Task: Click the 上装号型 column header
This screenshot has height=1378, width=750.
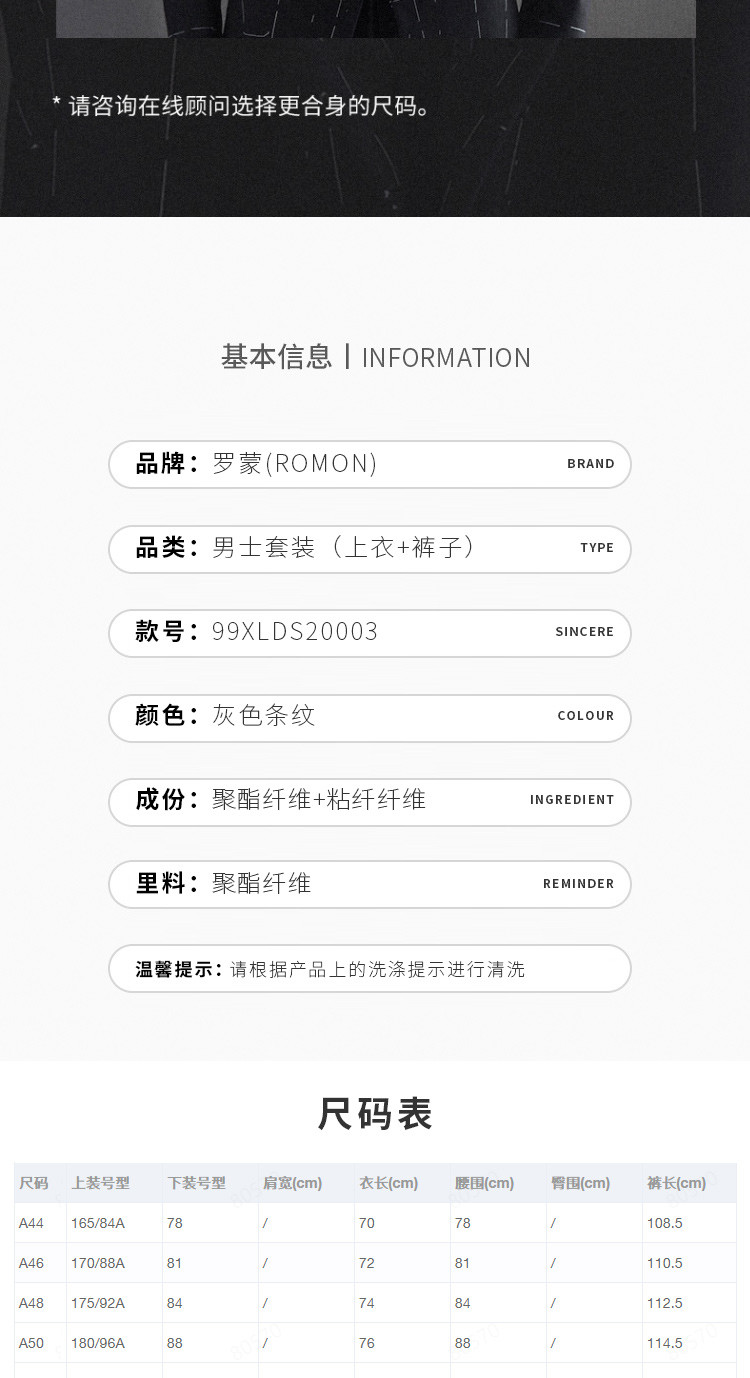Action: point(100,1183)
